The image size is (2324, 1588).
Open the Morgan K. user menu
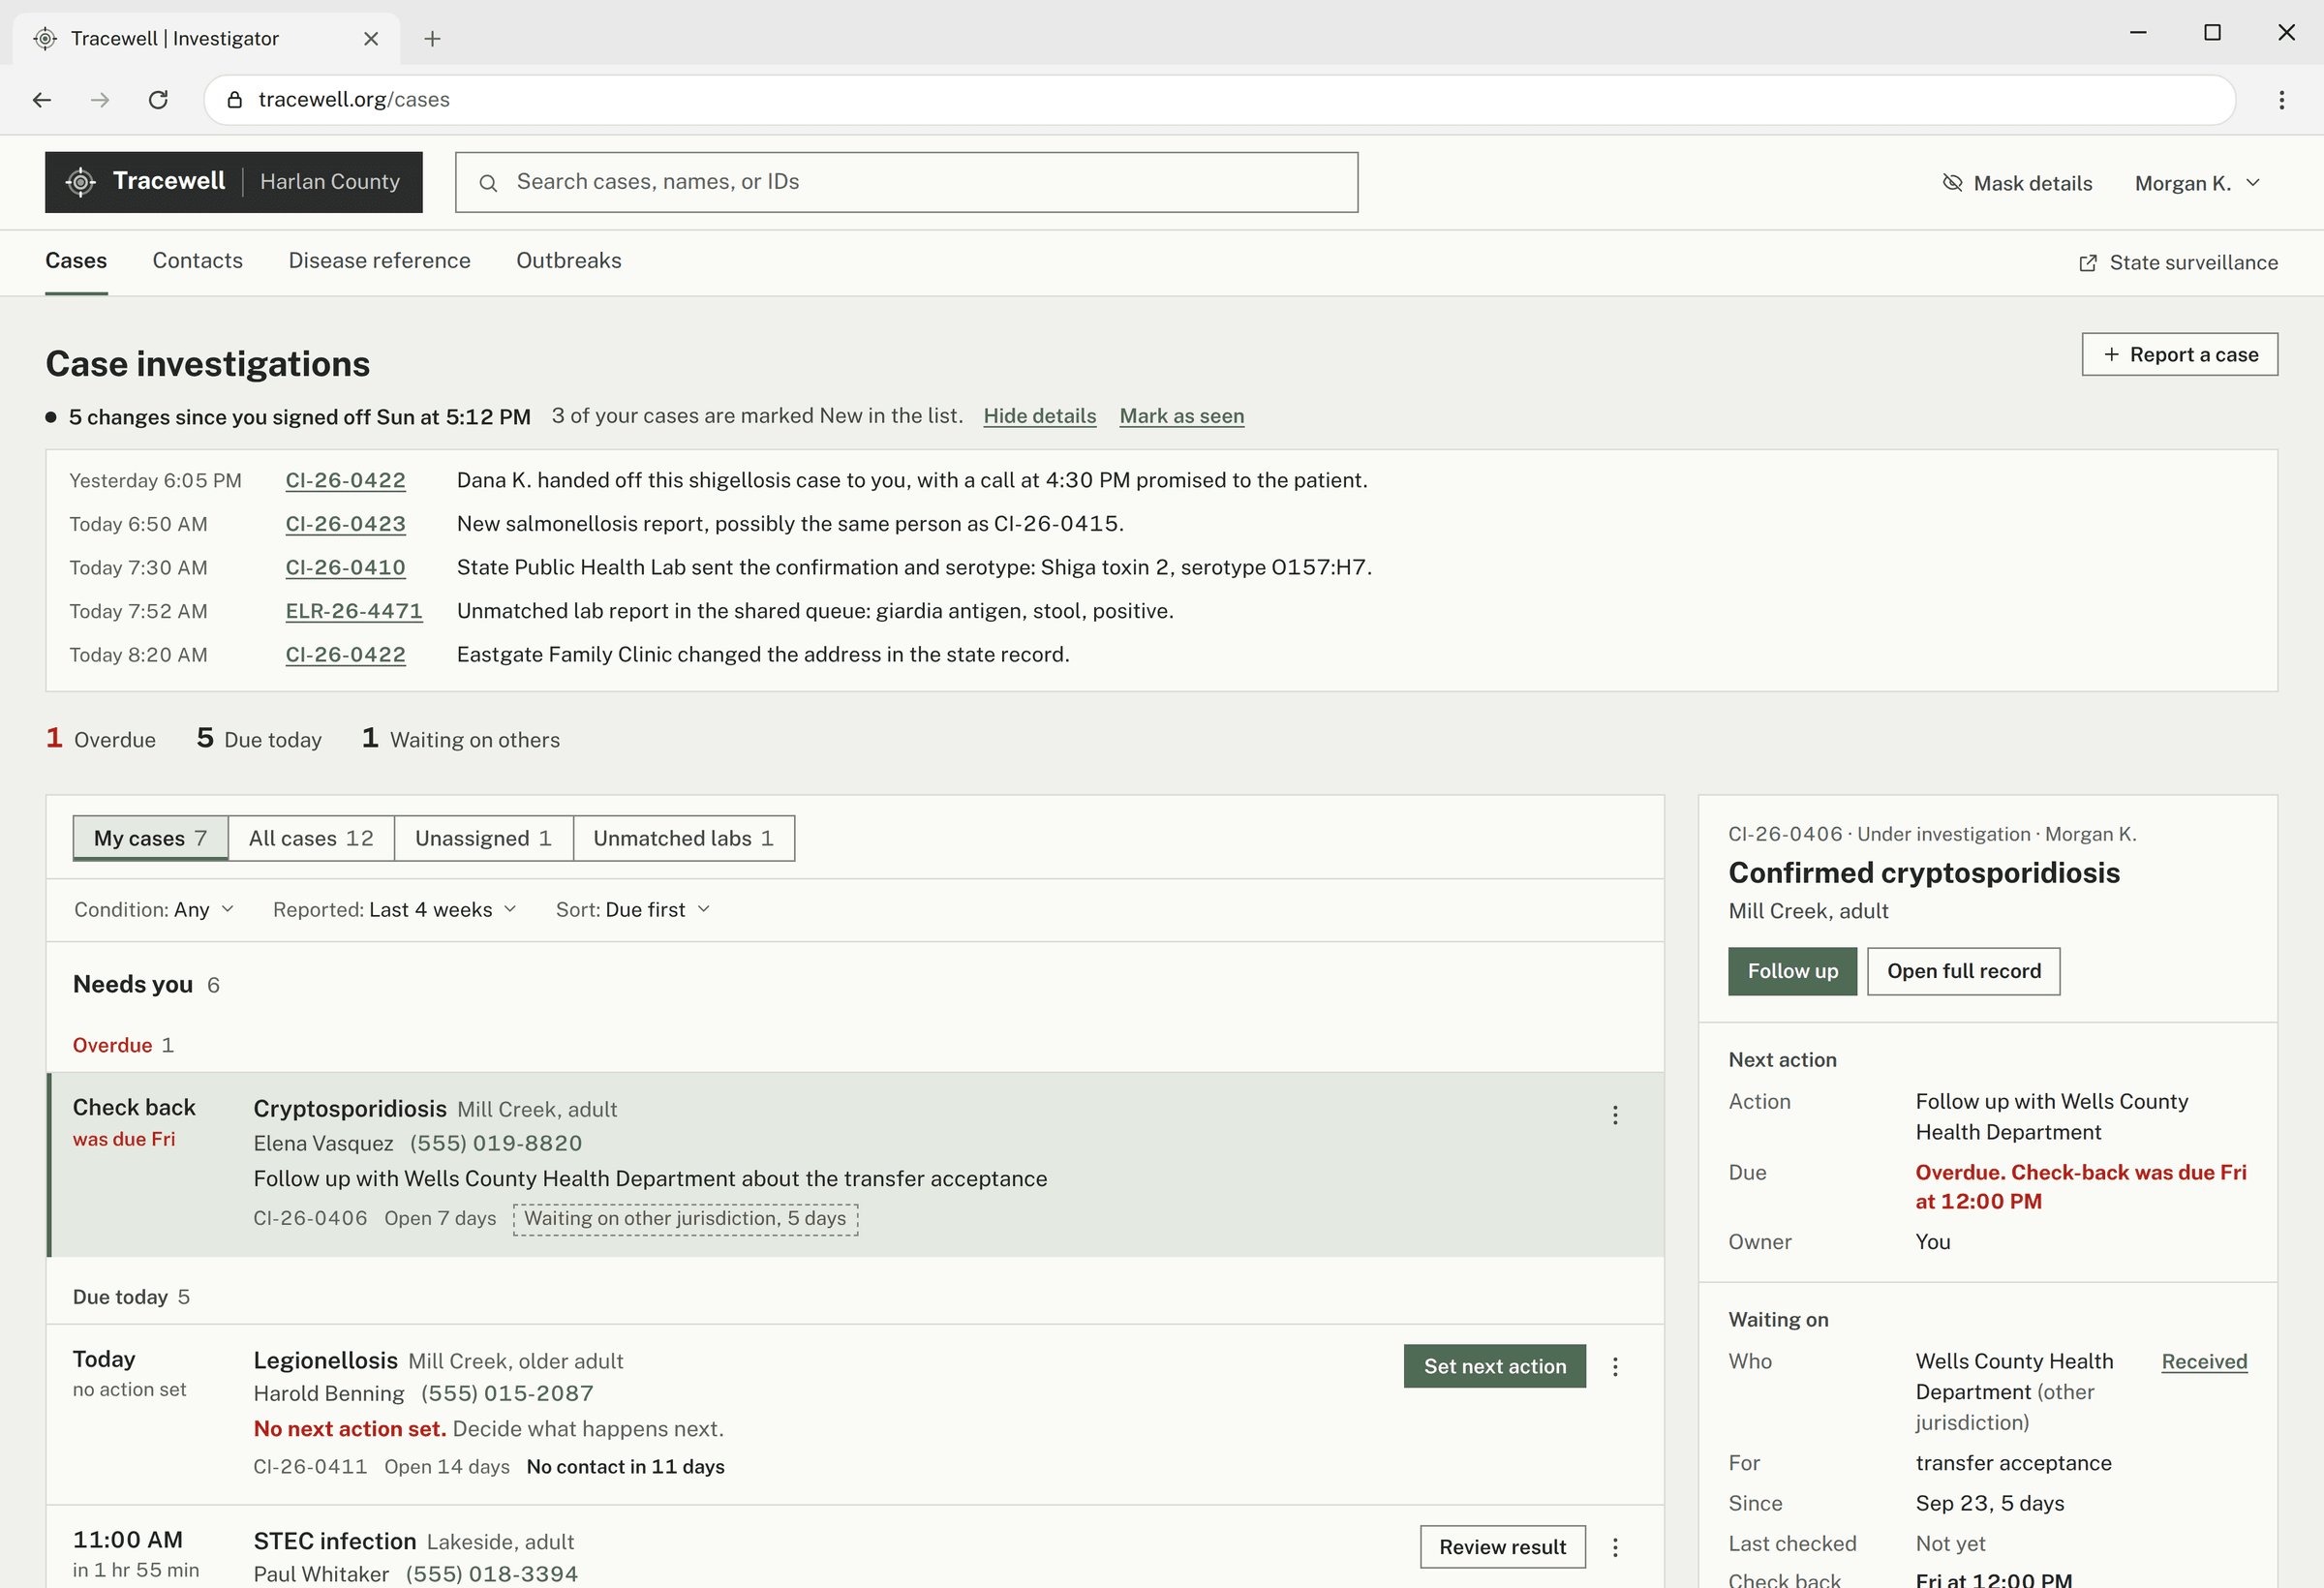[x=2197, y=183]
